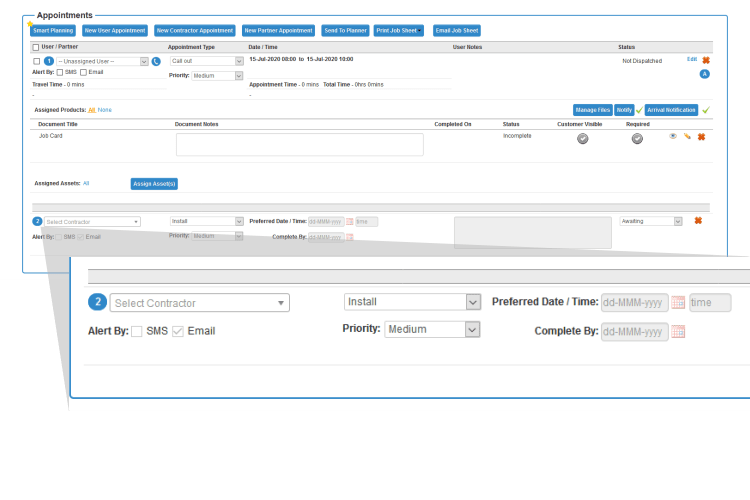Remove the Job Card document red cross
Screen dimensions: 750x500
701,136
